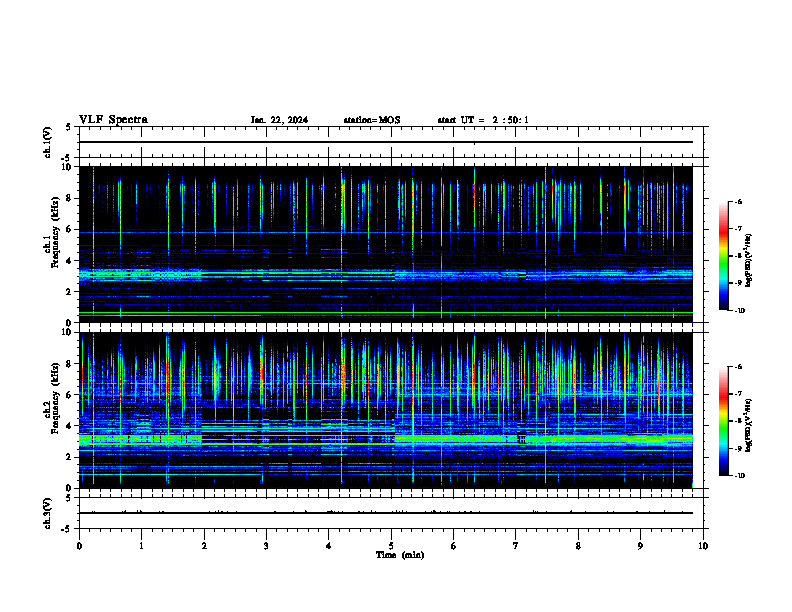Click the log(PSD) label beside ch.2 color scale
792x612 pixels.
click(749, 425)
